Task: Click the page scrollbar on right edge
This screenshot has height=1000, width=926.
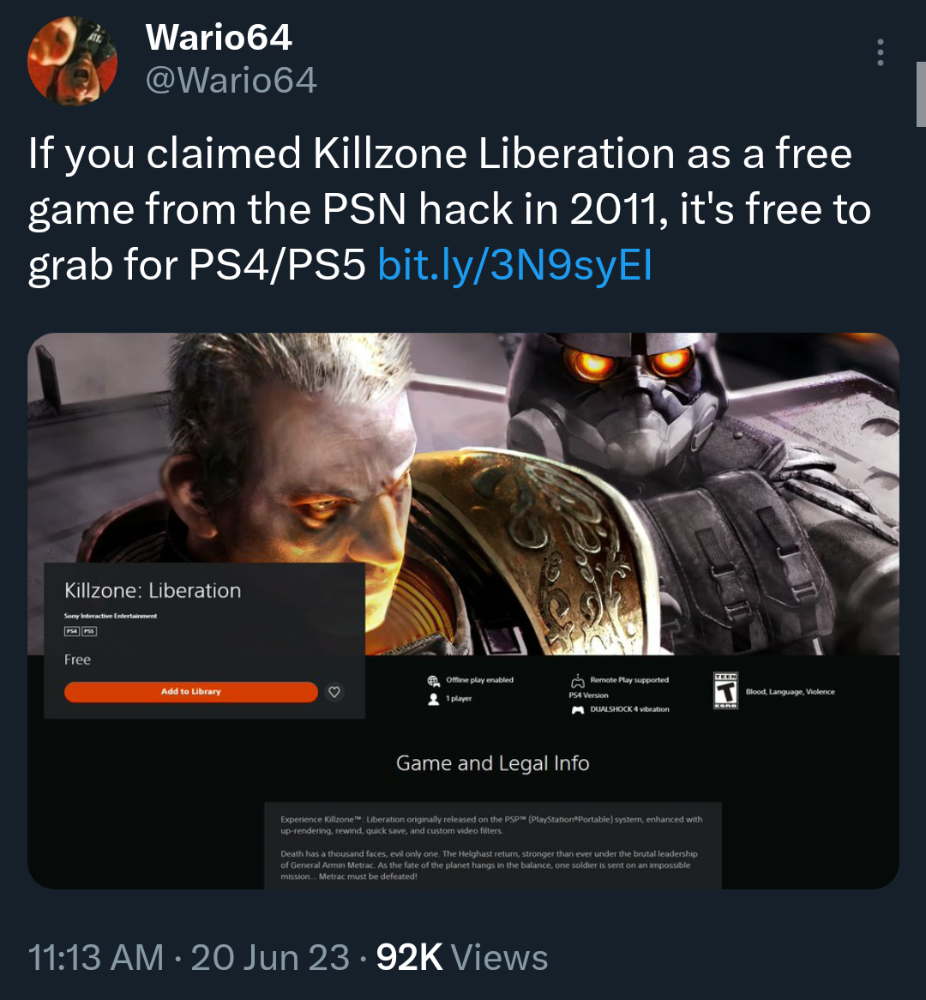Action: (921, 94)
